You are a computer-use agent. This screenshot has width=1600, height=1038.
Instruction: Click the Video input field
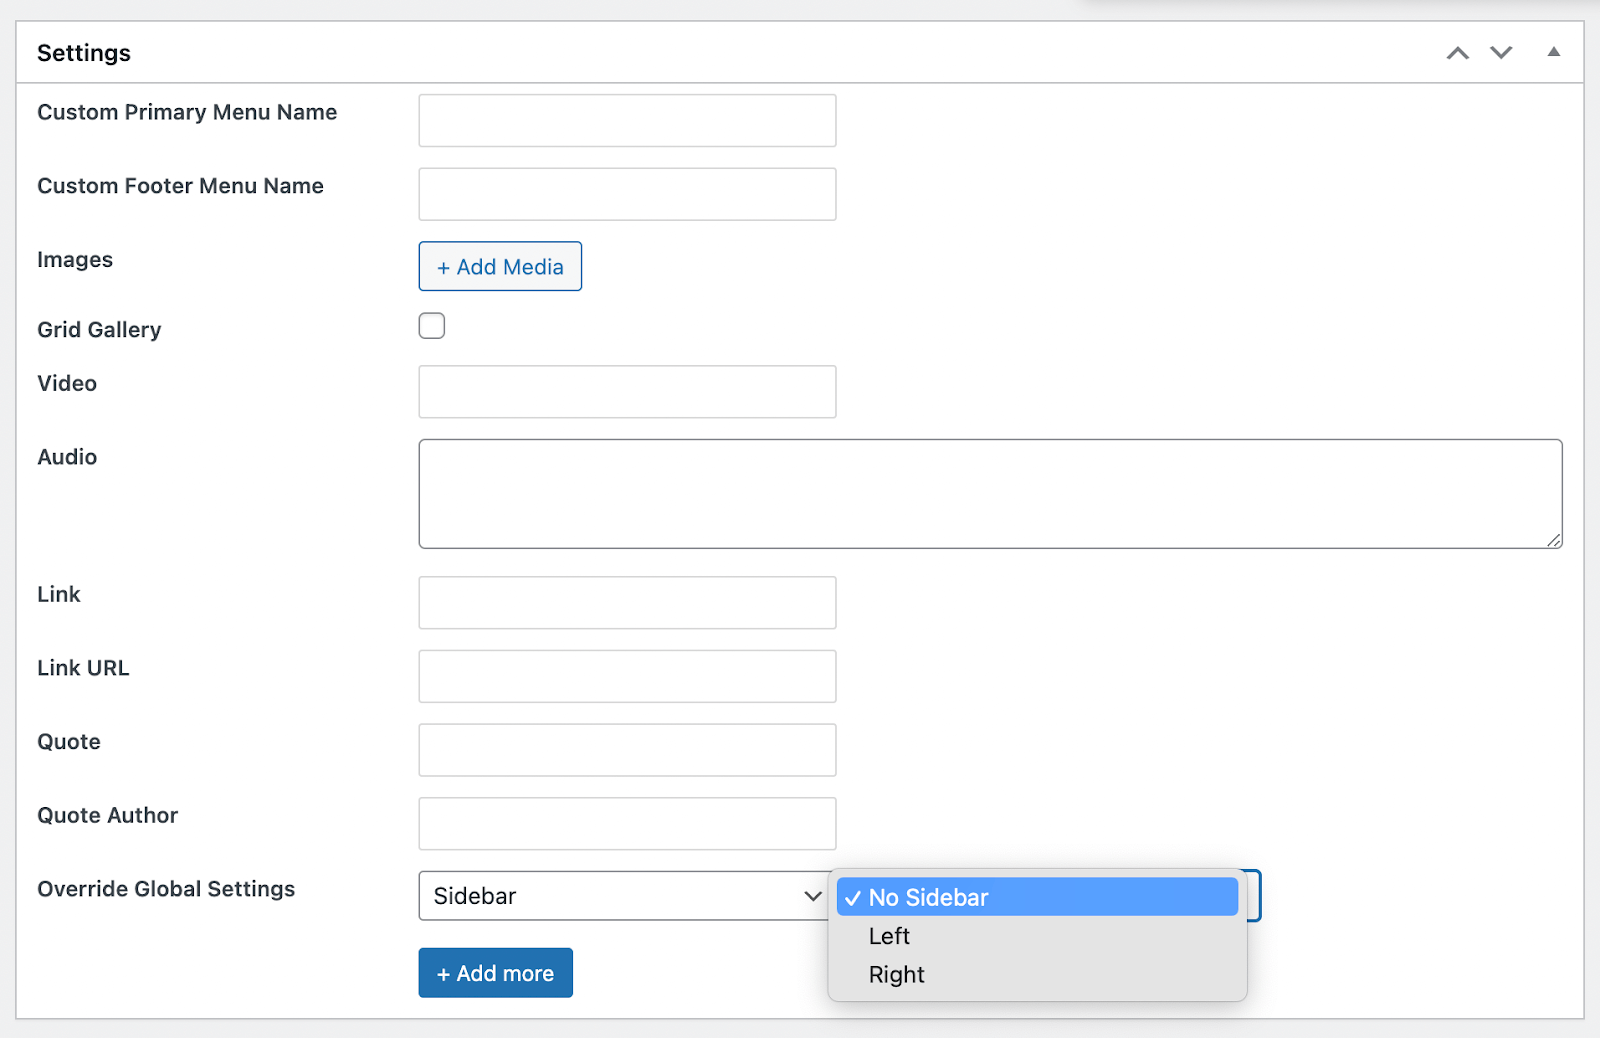coord(627,392)
